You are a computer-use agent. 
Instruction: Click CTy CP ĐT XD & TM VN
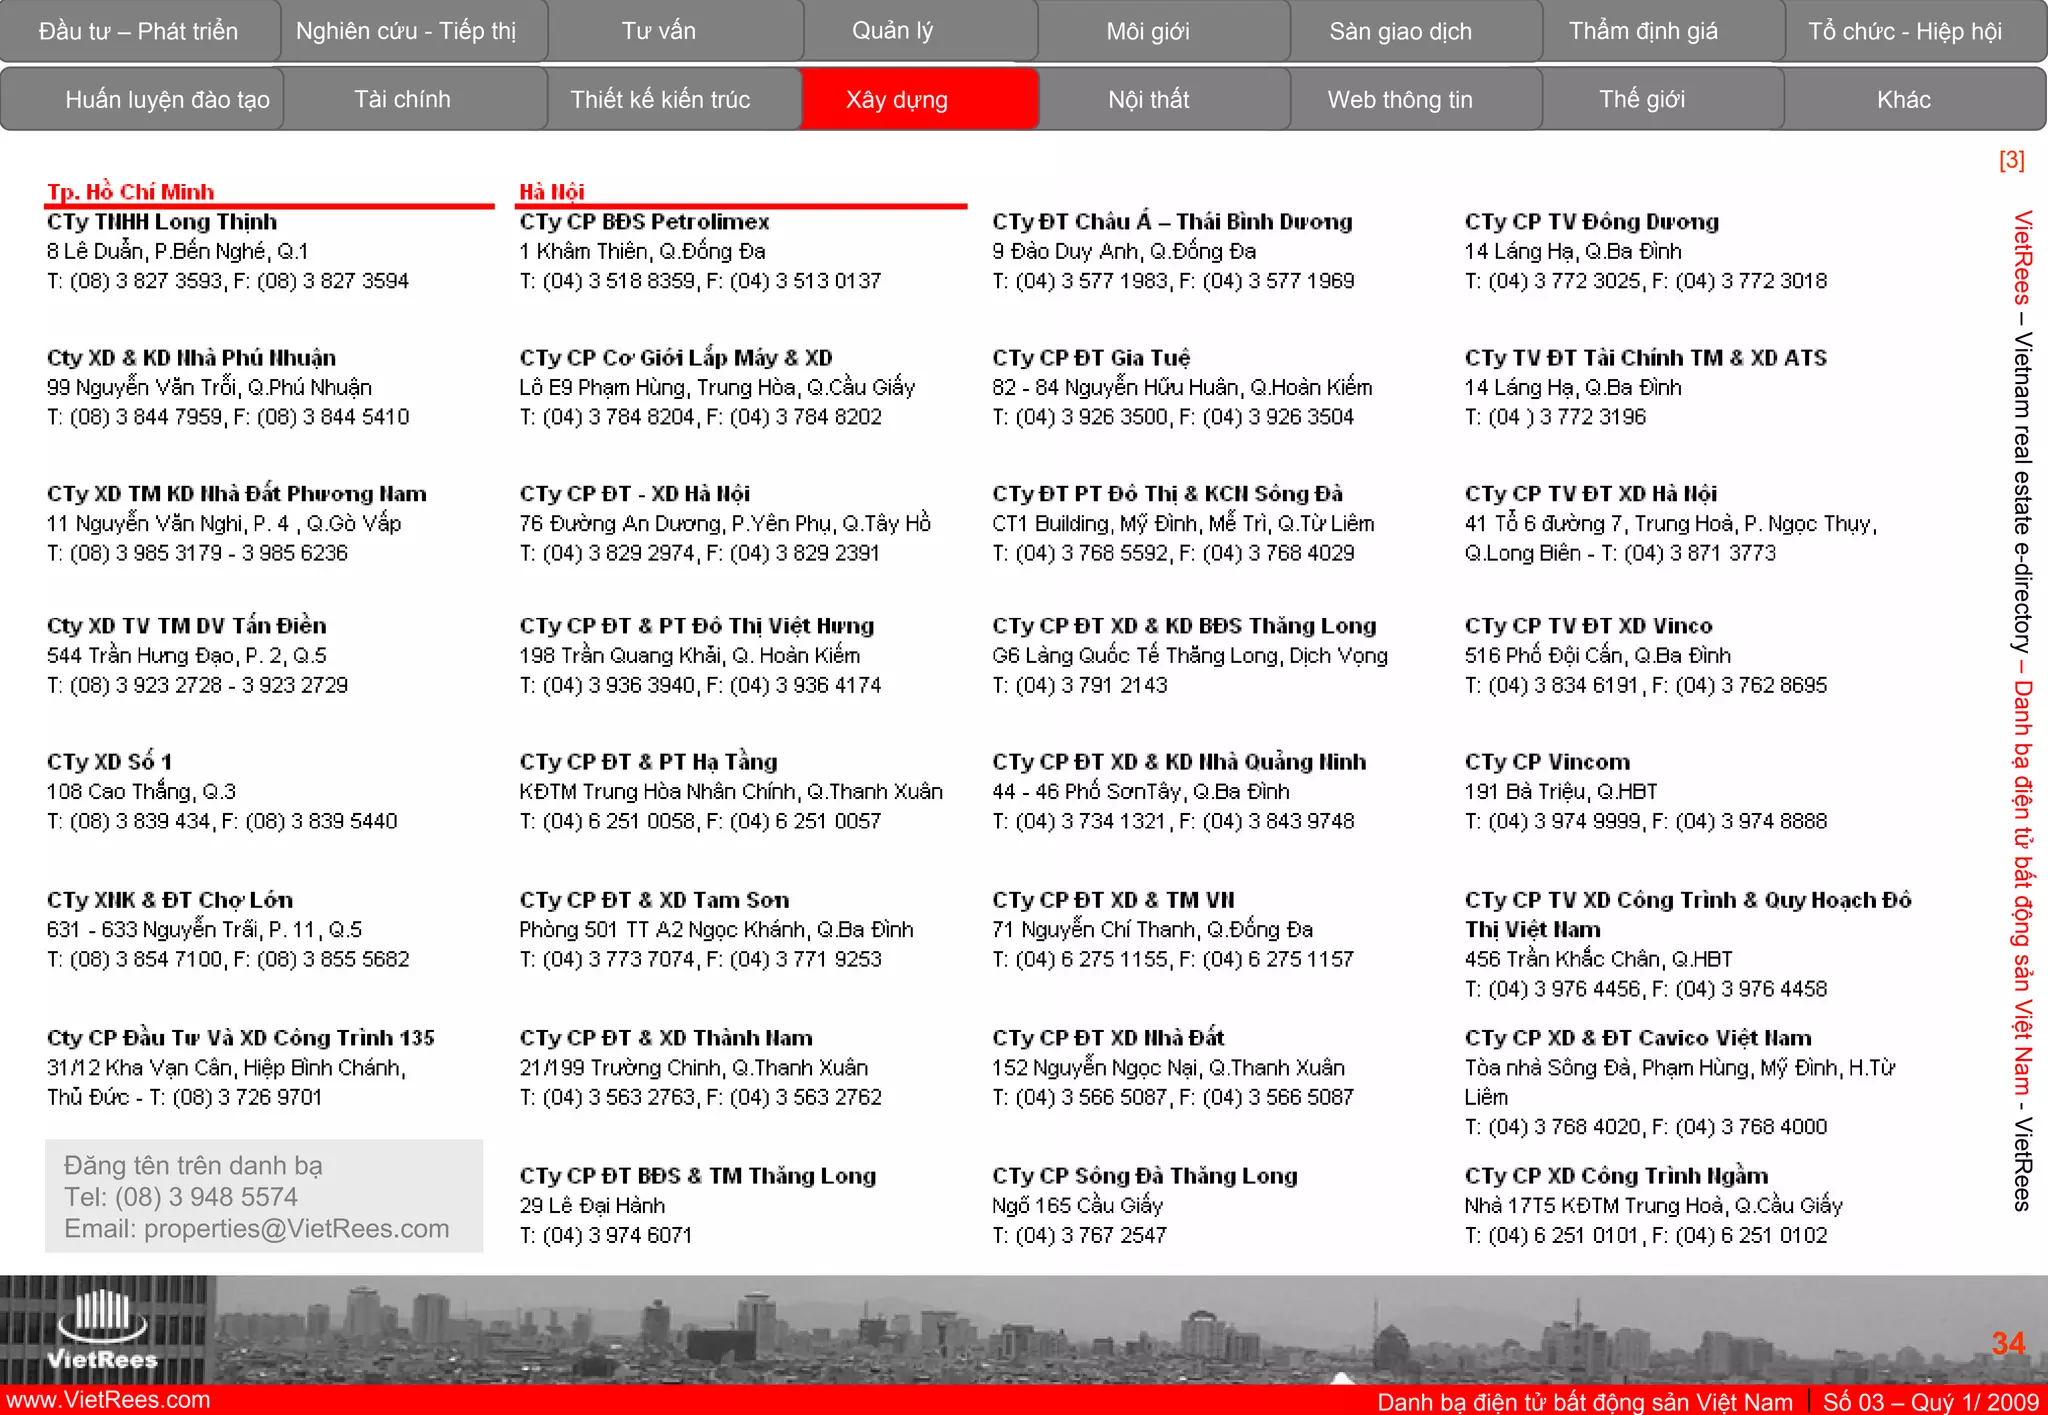pos(1113,900)
